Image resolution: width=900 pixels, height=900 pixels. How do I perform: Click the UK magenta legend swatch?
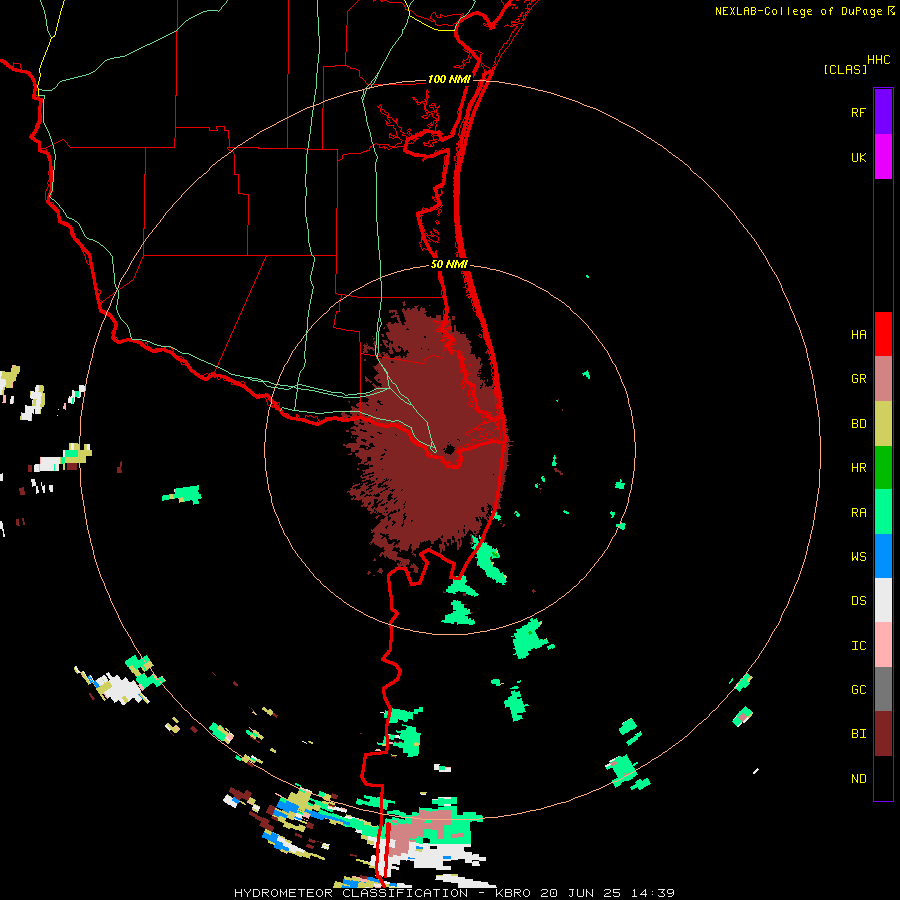(883, 157)
